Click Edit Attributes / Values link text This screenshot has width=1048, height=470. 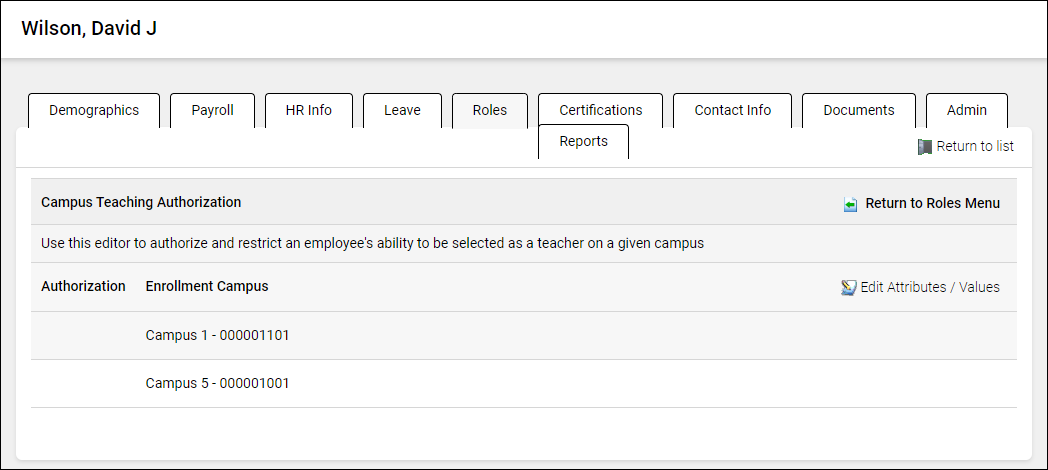pos(930,287)
